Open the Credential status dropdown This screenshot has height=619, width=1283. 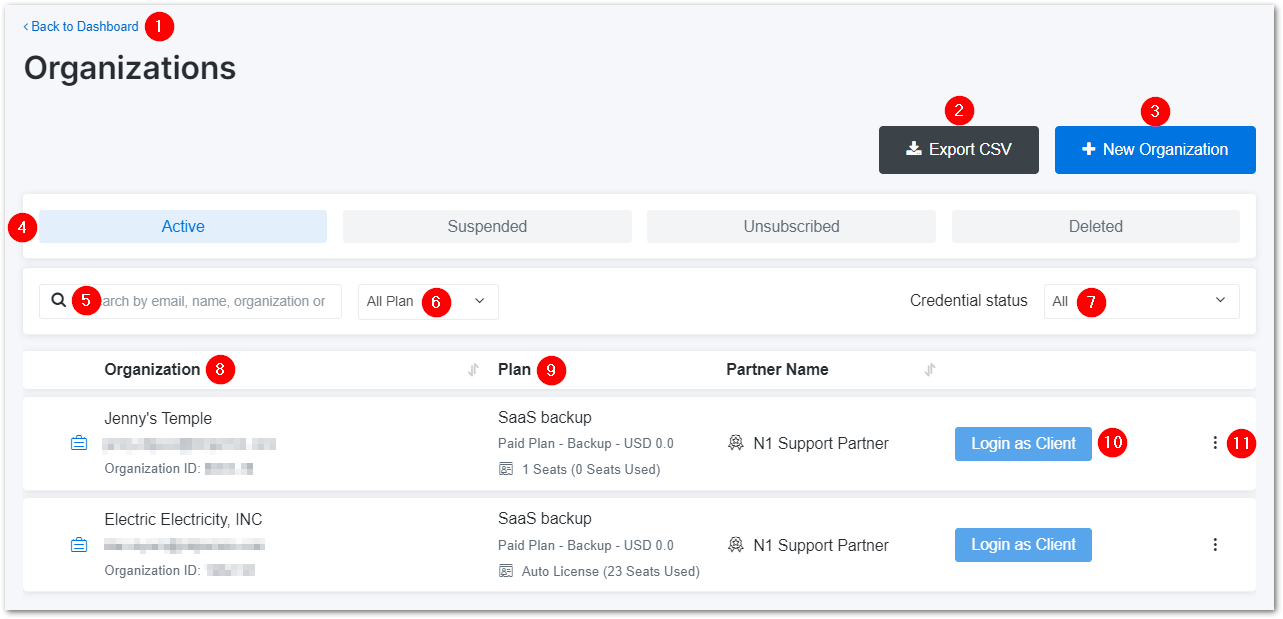[1141, 301]
